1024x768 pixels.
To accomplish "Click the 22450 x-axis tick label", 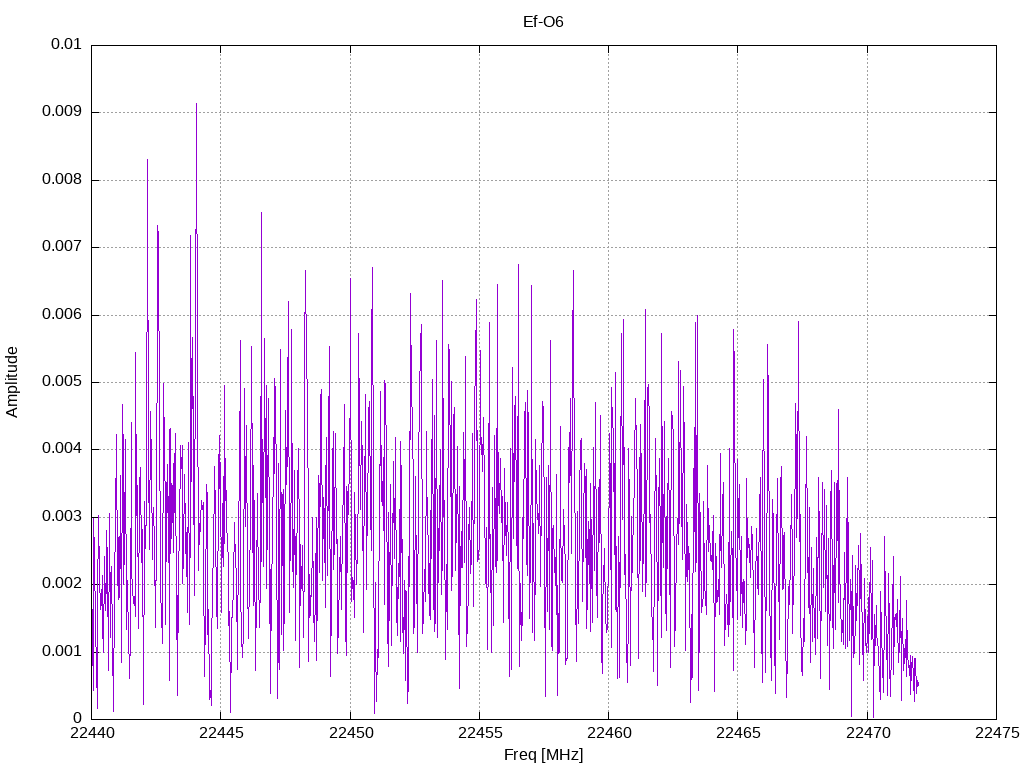I will click(x=351, y=733).
